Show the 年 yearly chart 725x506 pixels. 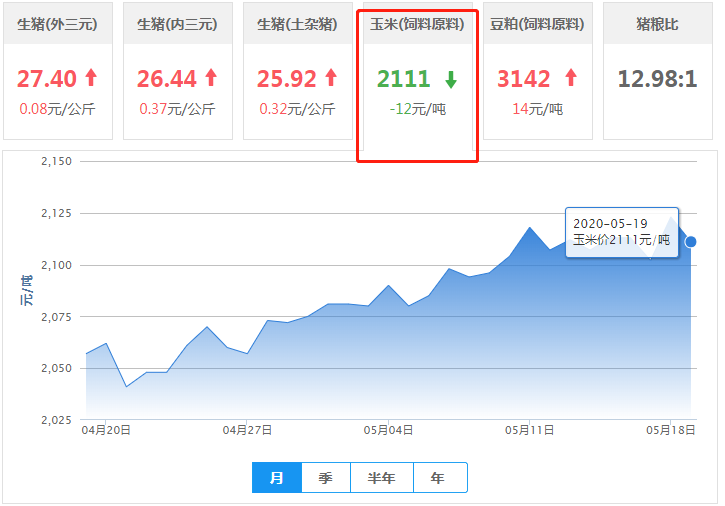coord(438,478)
